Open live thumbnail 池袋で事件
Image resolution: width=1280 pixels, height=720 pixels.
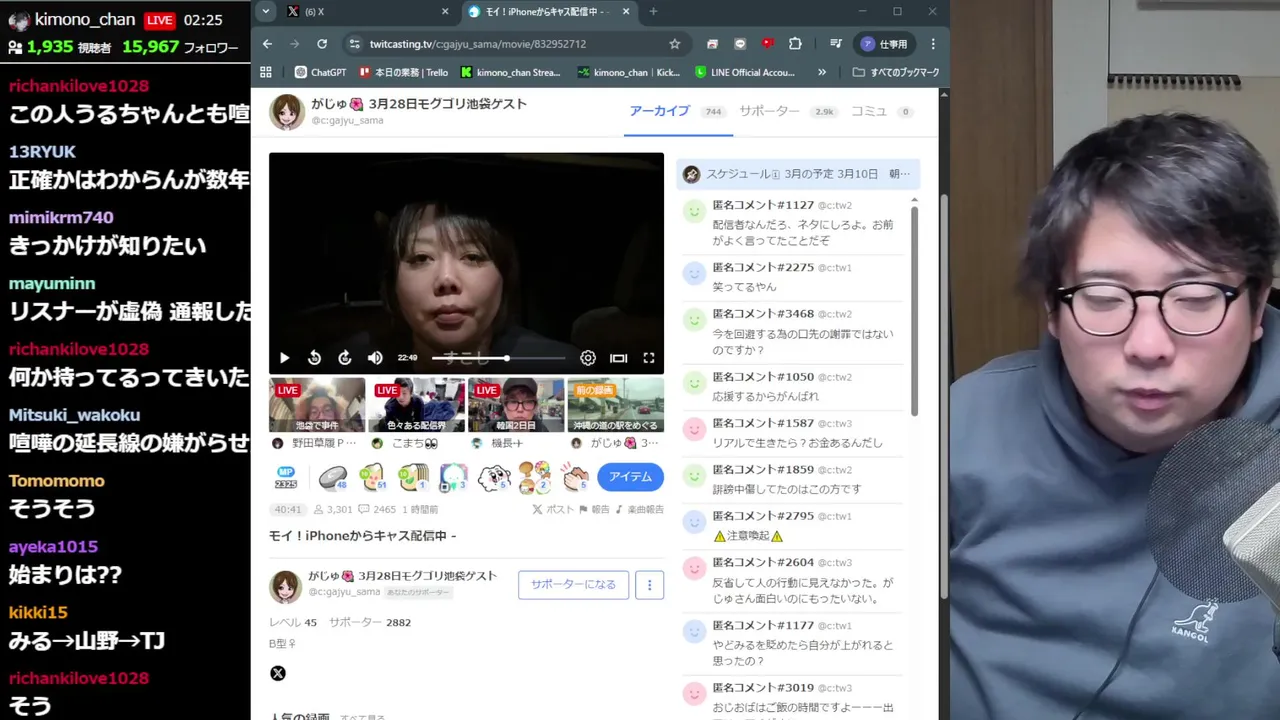coord(317,404)
